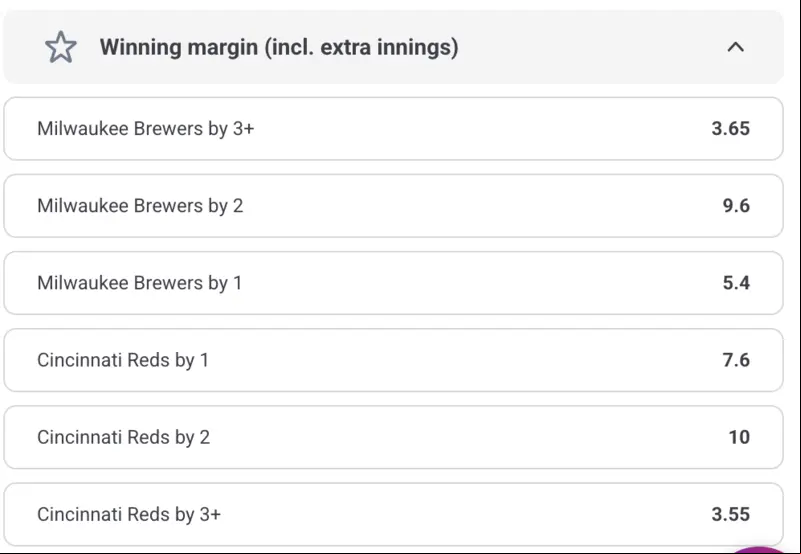
Task: Click the Winning margin (incl. extra innings) title
Action: [x=279, y=47]
